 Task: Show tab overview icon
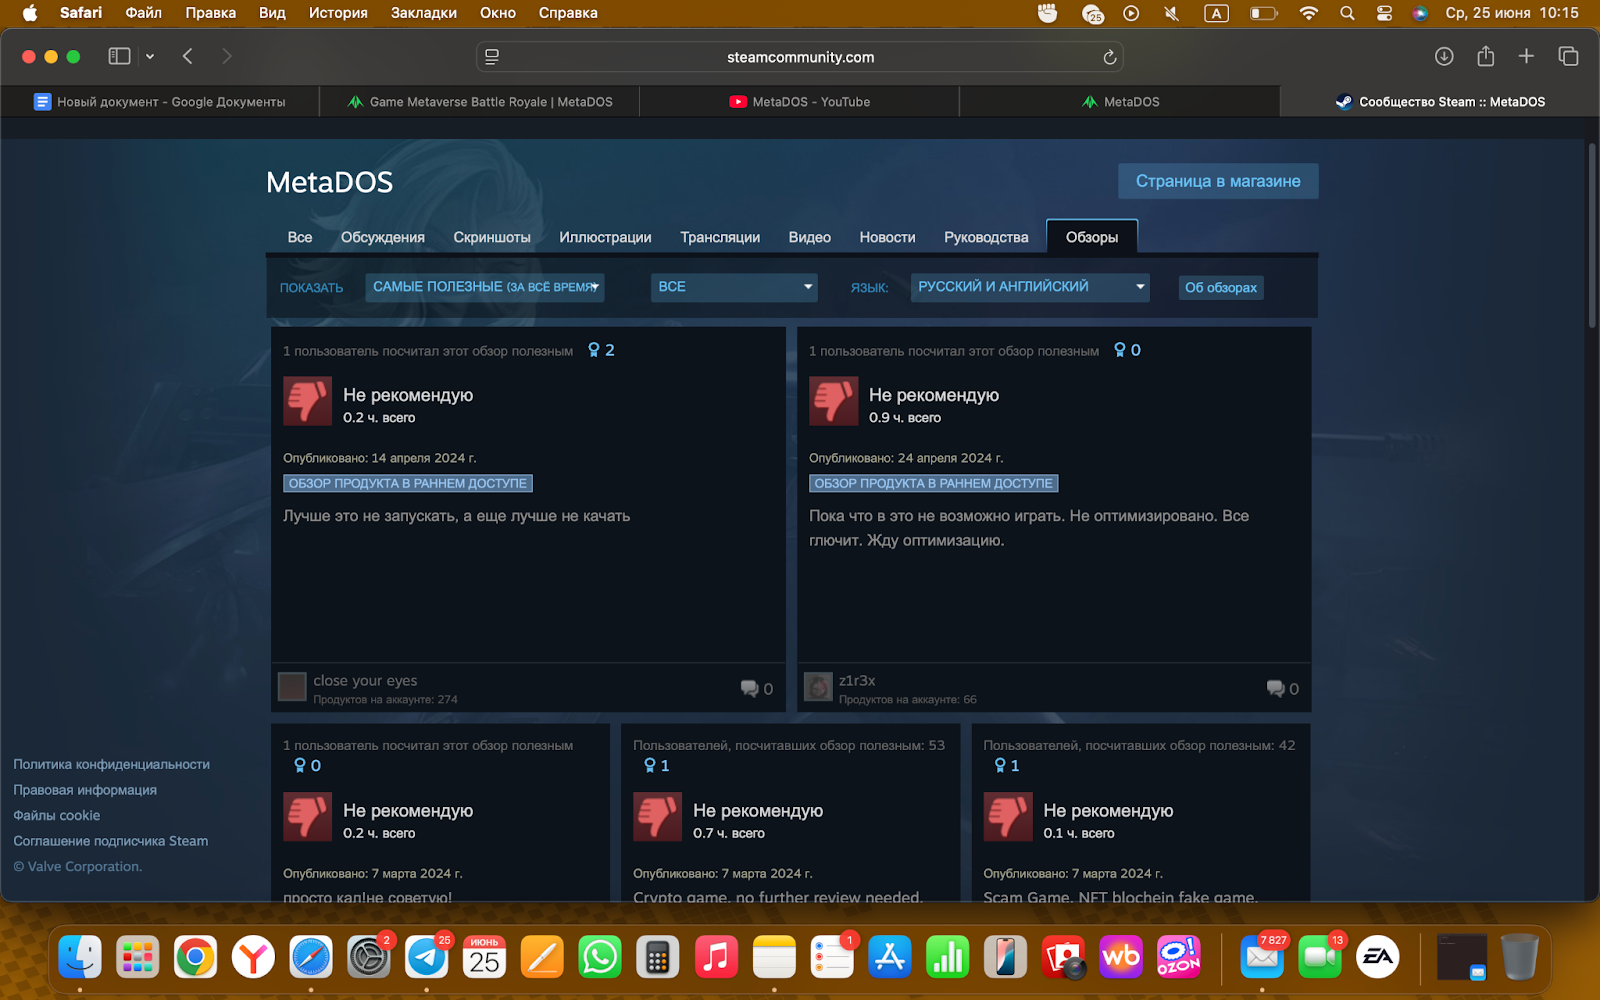pos(1568,56)
